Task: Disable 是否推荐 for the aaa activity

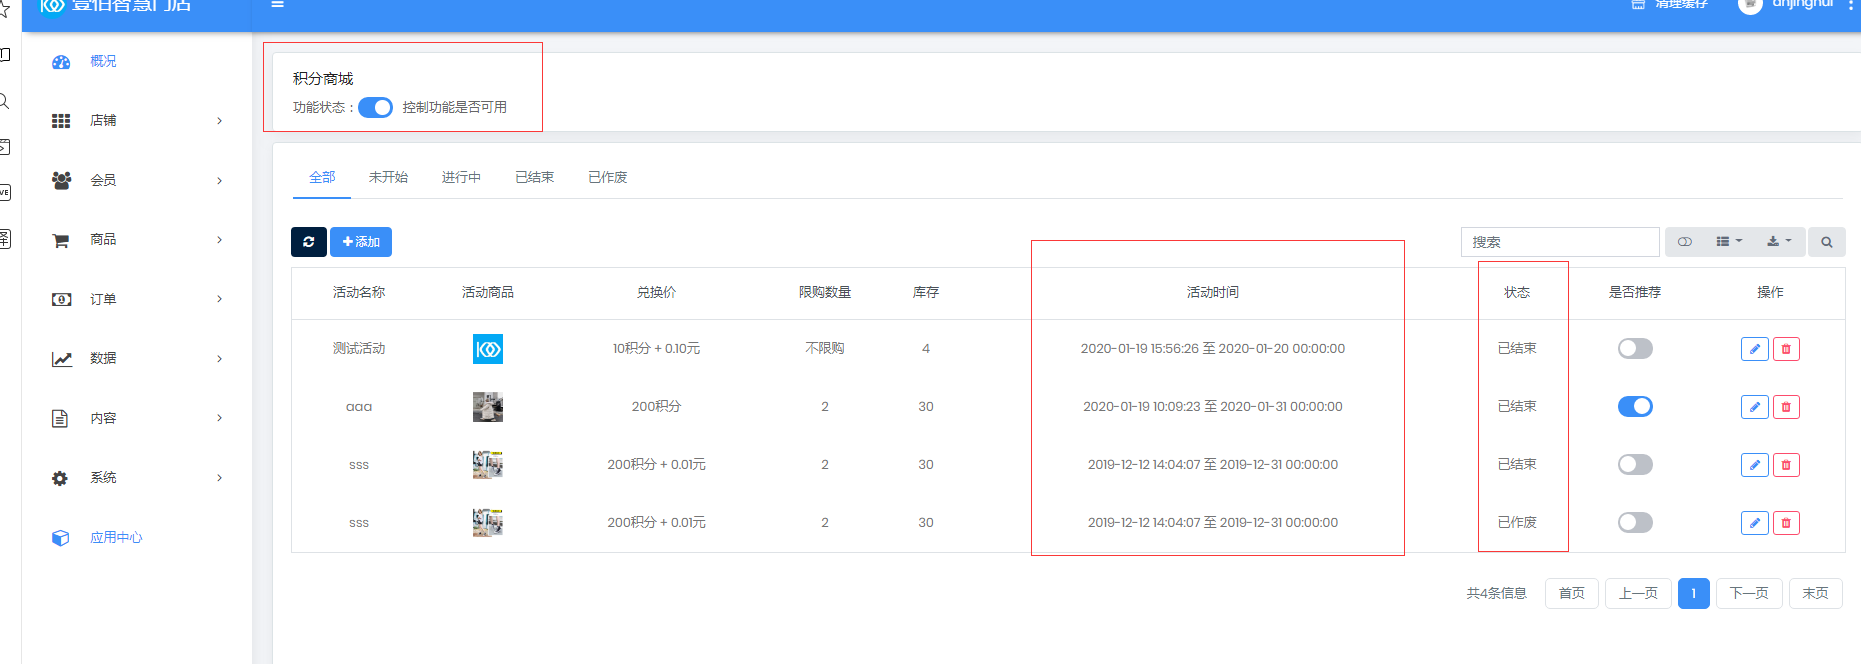Action: tap(1635, 407)
